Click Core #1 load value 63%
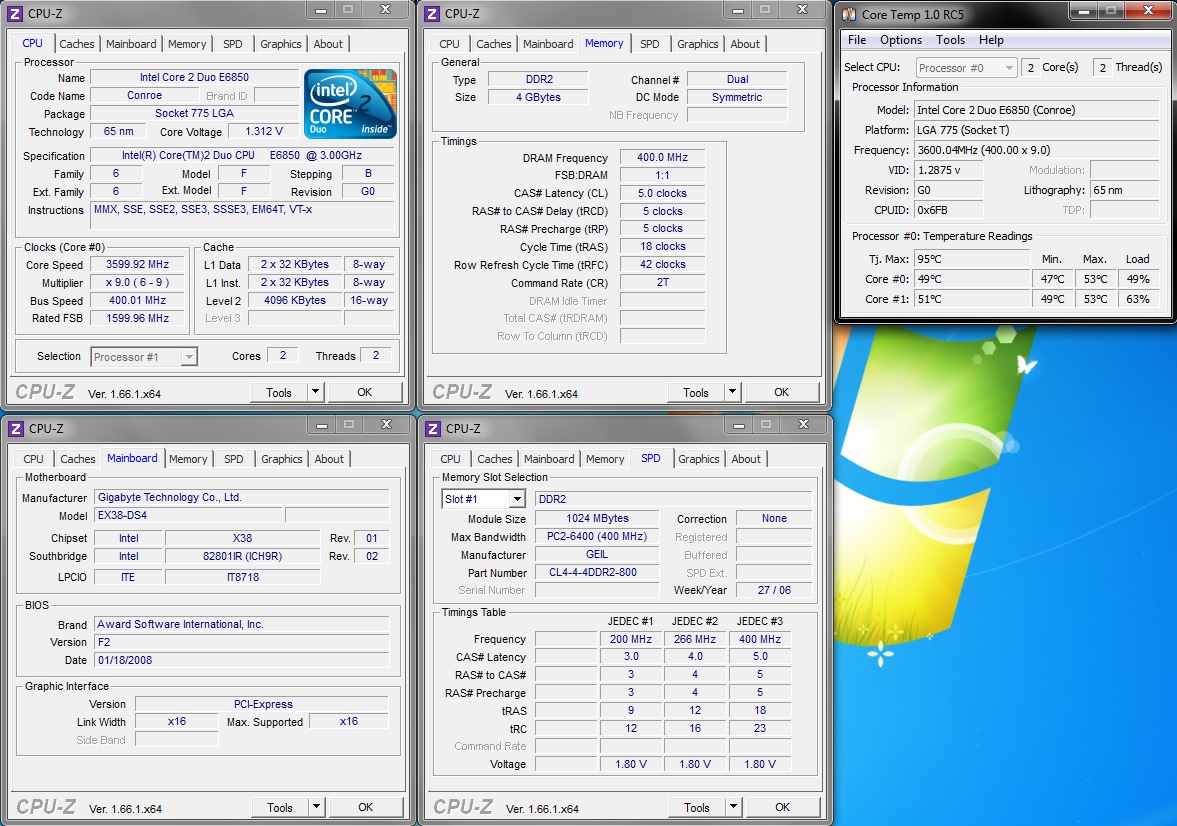The height and width of the screenshot is (826, 1177). [1138, 299]
